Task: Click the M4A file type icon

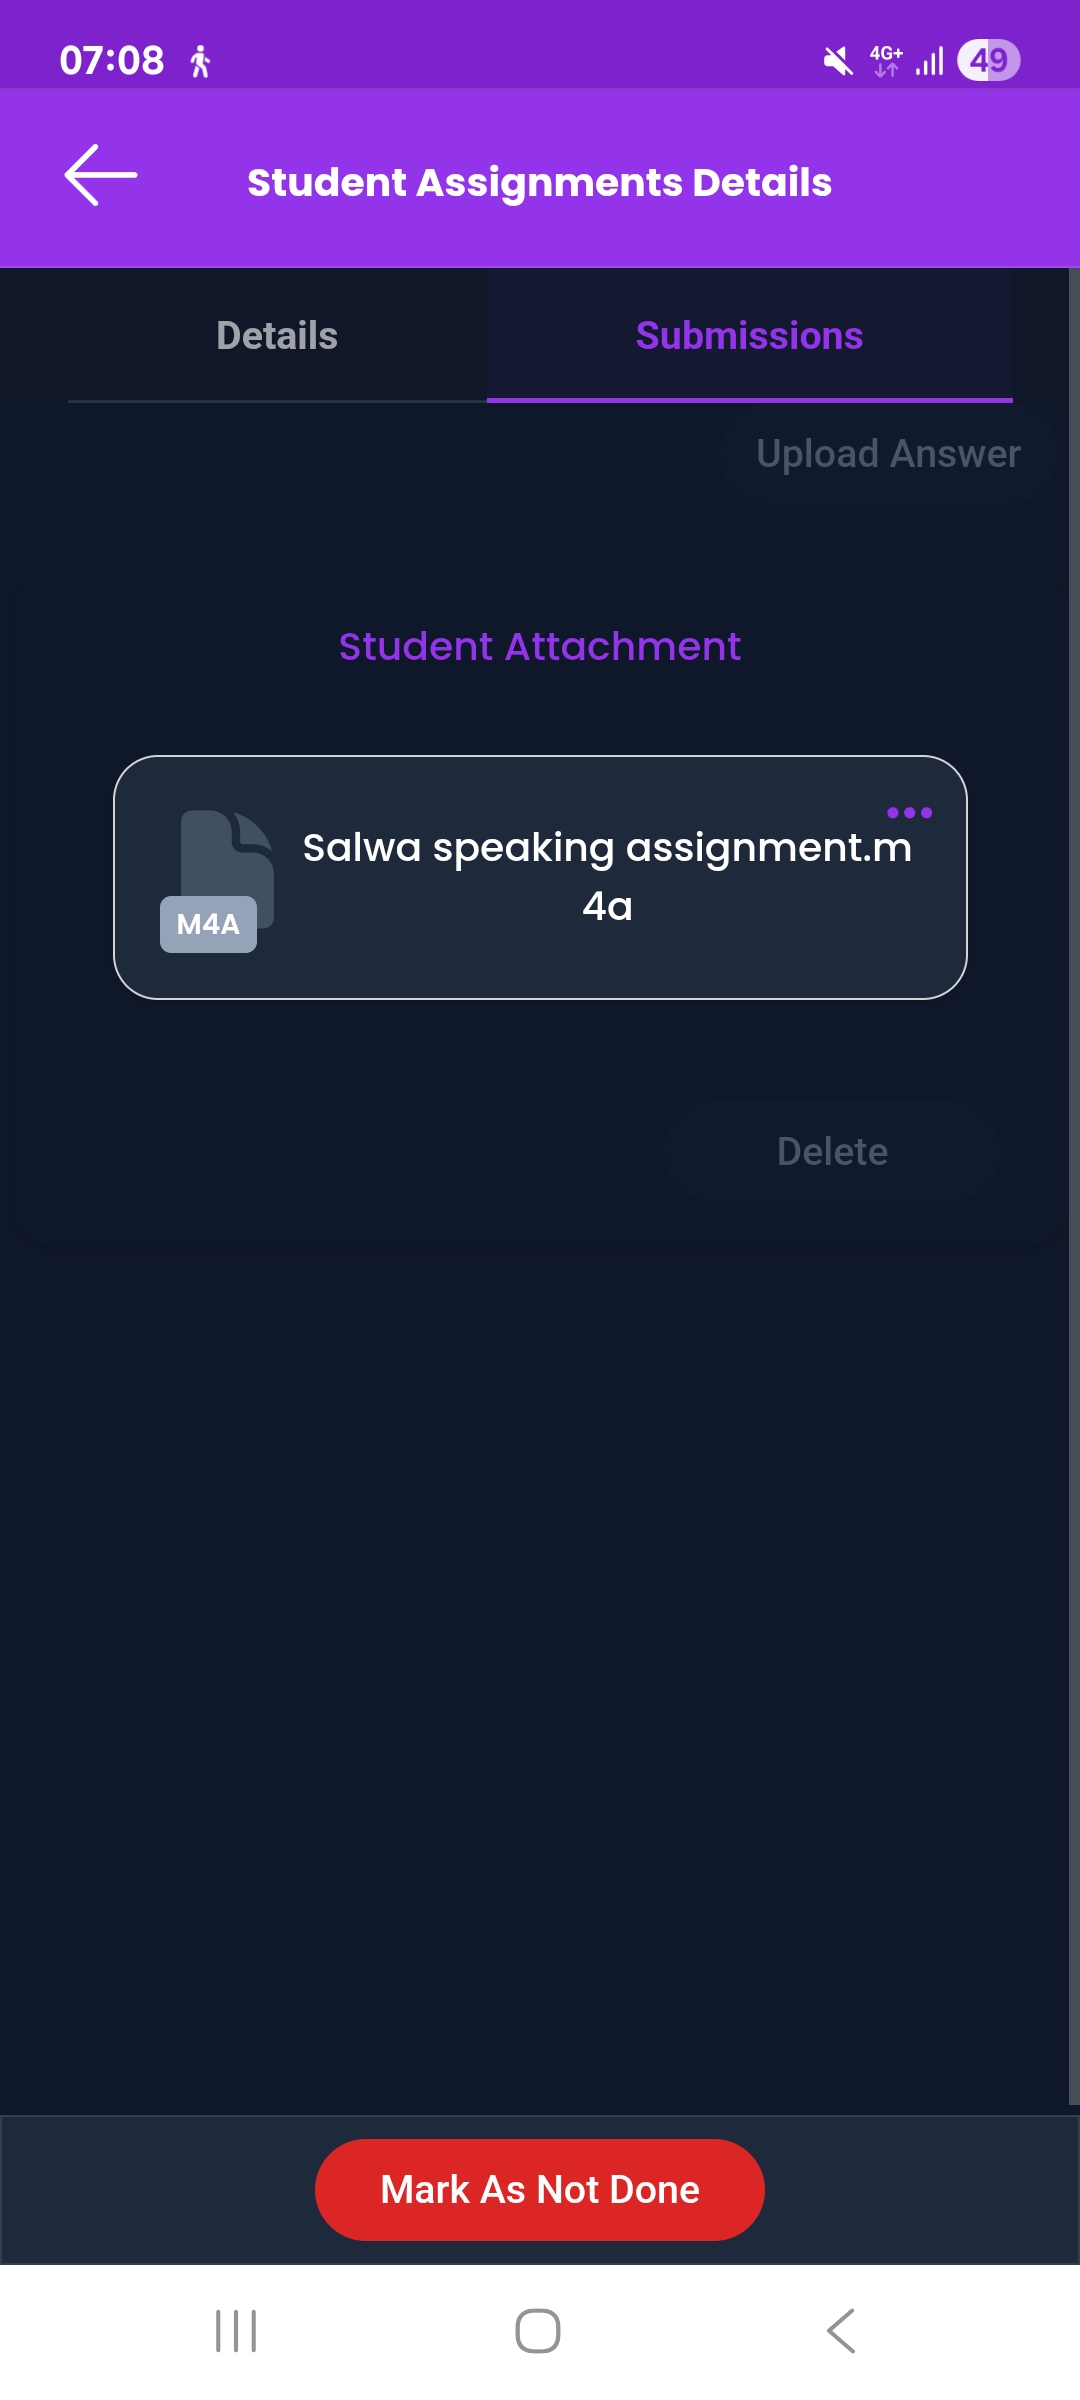Action: coord(217,882)
